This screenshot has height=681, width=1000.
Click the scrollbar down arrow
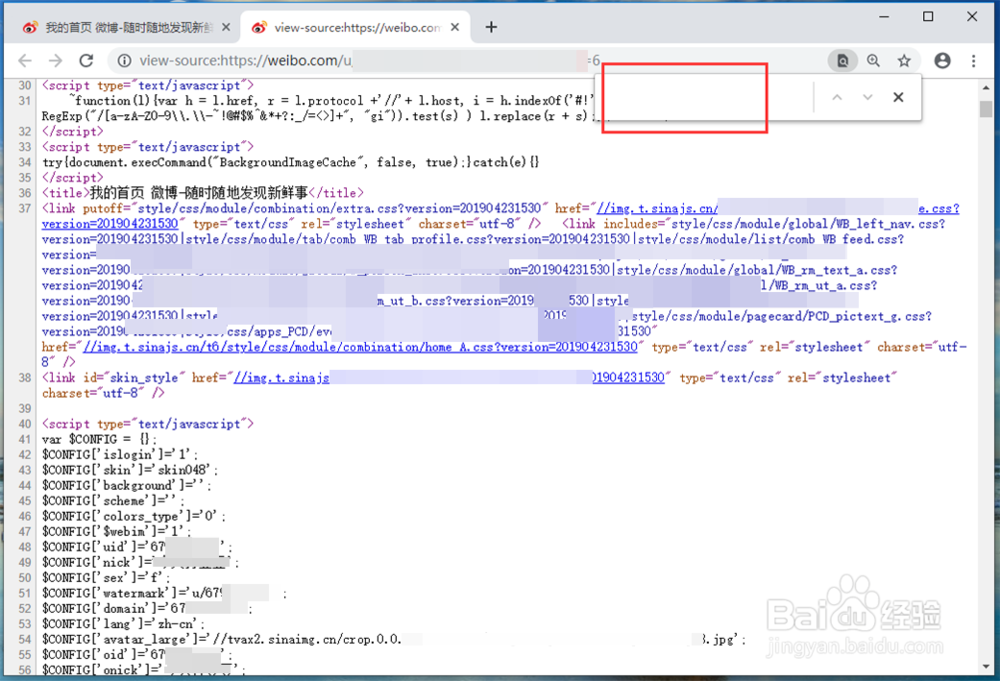click(986, 666)
